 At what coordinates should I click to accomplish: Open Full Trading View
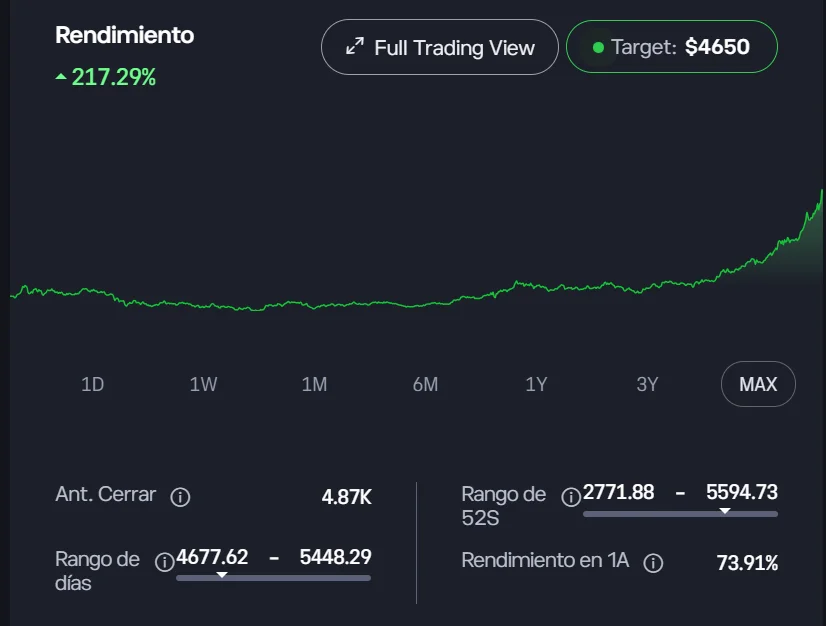tap(440, 47)
